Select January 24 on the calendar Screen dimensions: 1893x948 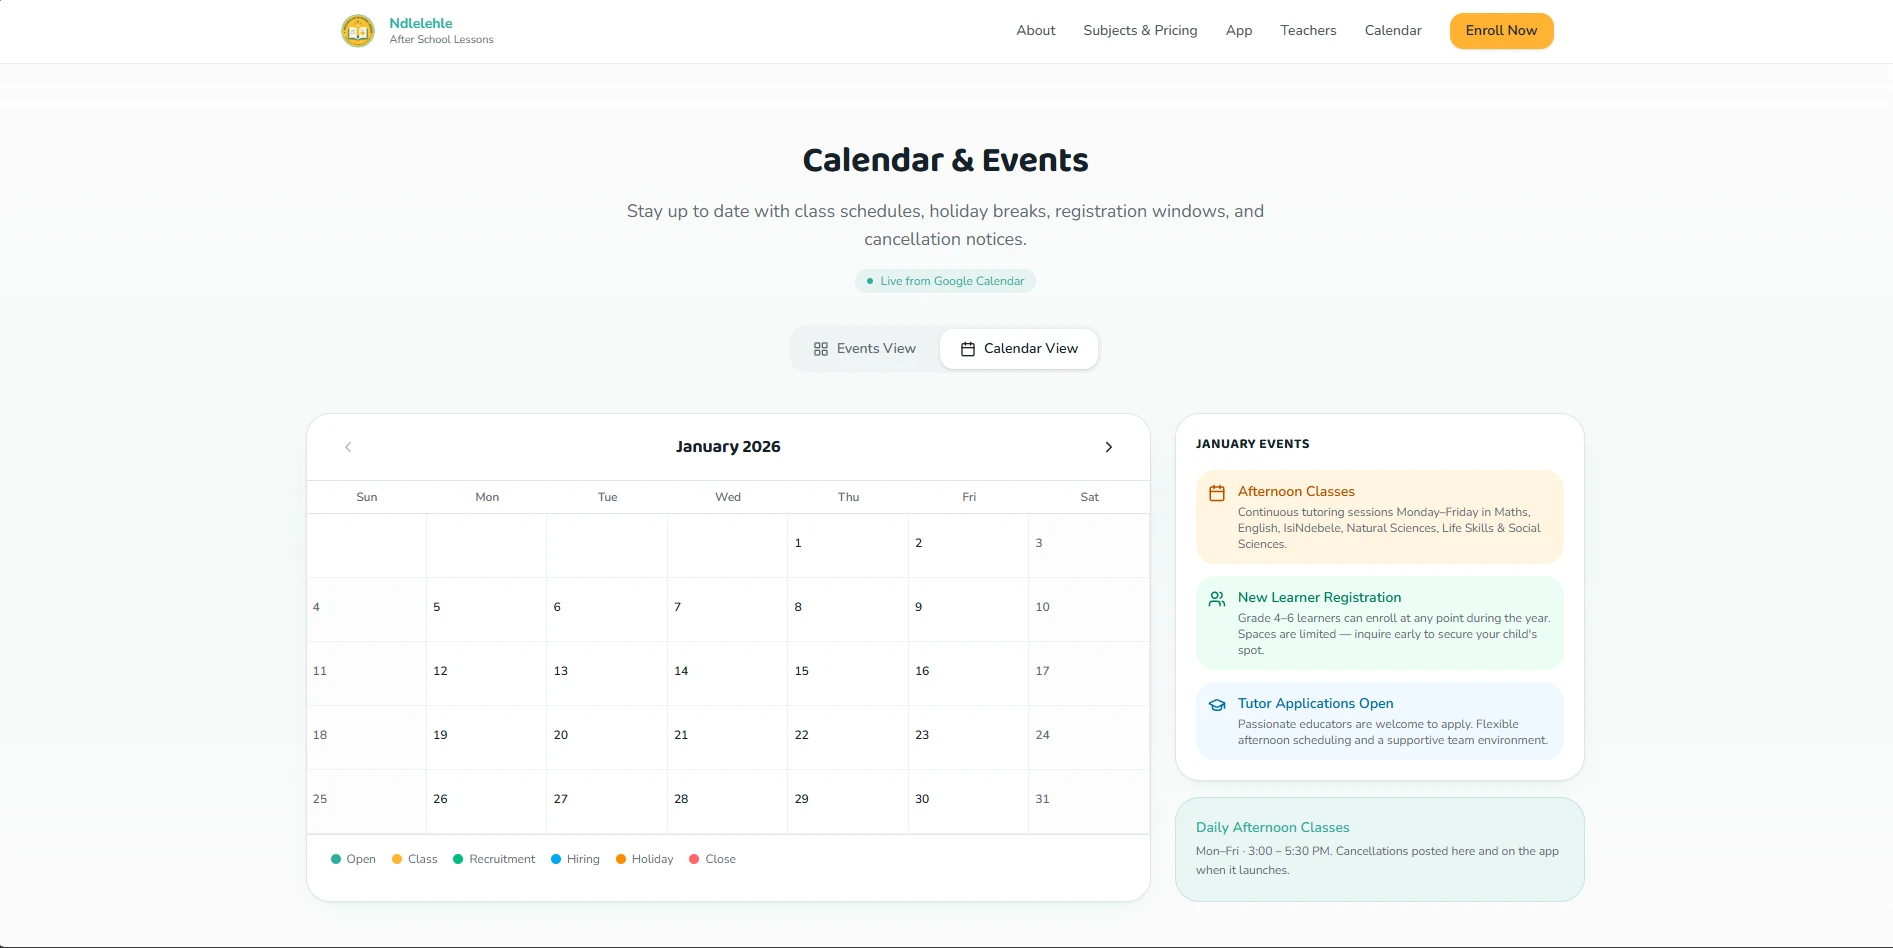[x=1089, y=738]
